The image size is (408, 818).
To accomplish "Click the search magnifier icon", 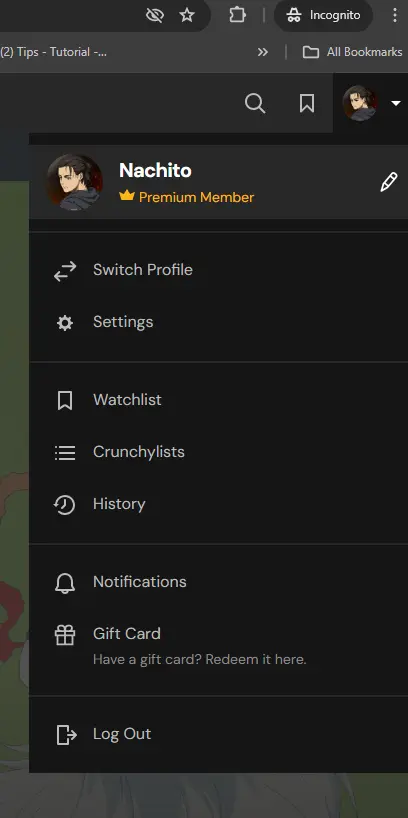I will coord(255,103).
